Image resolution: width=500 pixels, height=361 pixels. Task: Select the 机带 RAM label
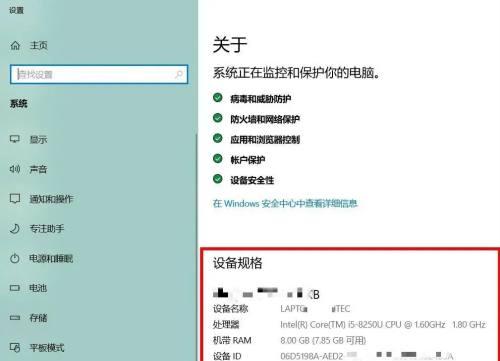point(232,340)
